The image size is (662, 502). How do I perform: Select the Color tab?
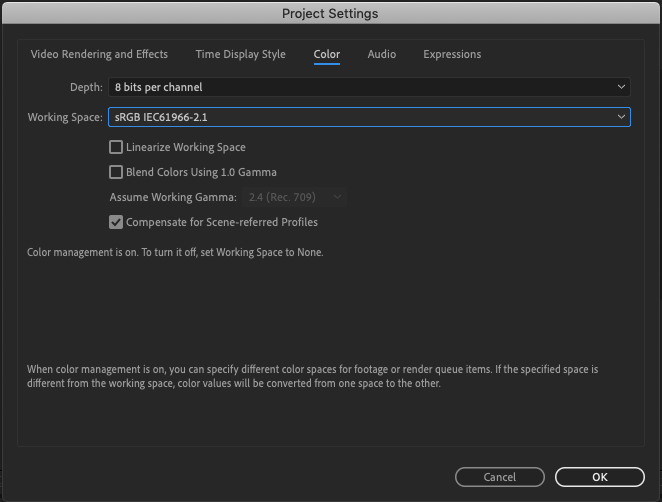(x=327, y=54)
